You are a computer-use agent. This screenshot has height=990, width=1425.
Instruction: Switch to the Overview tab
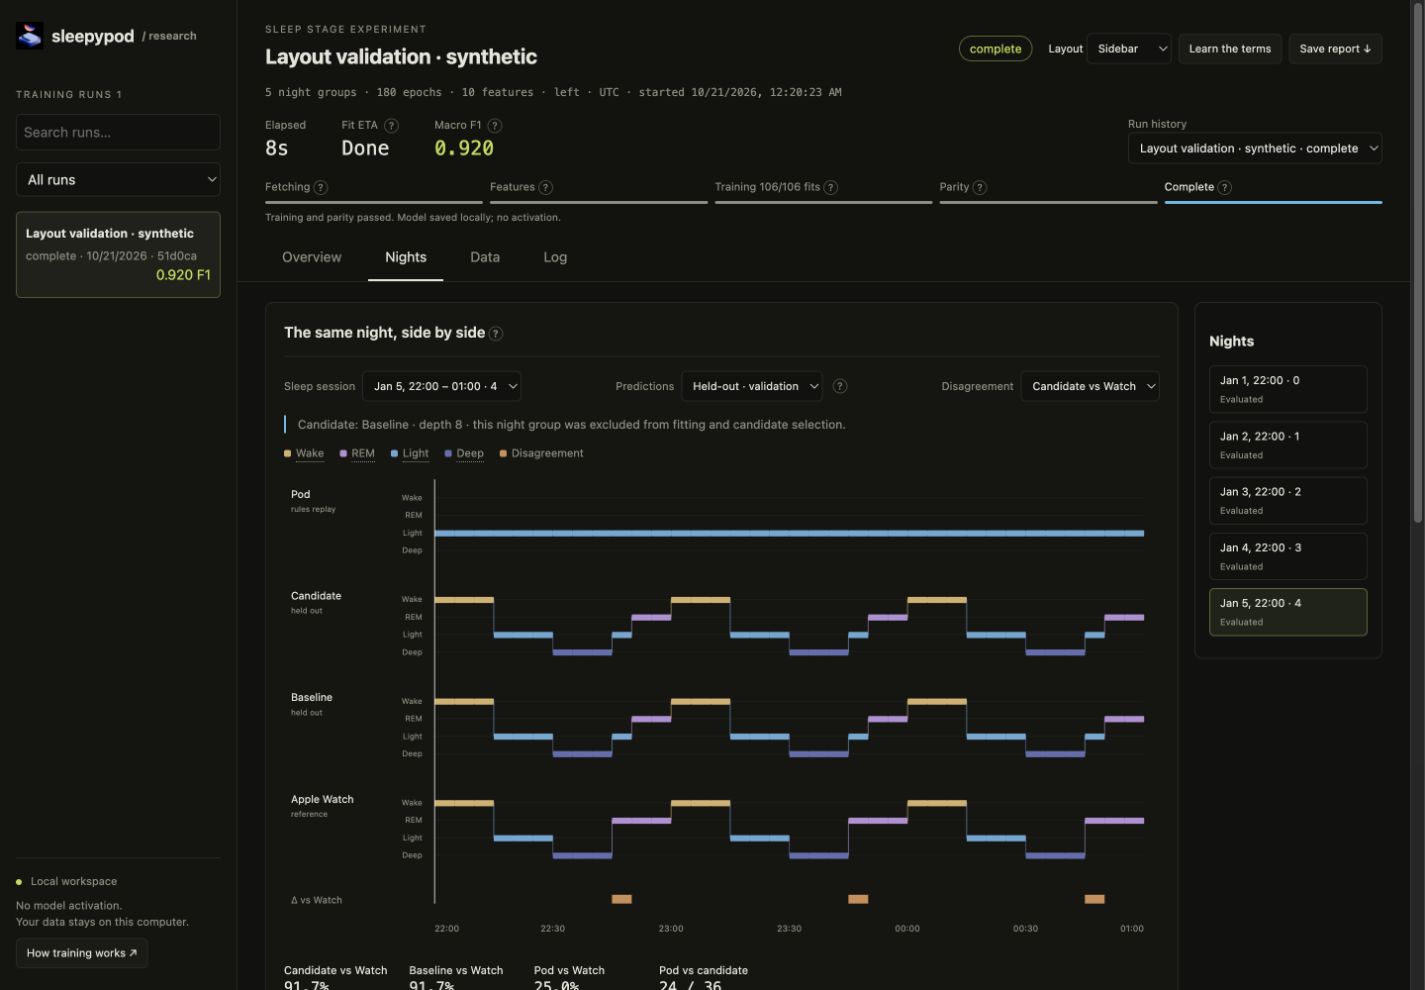[x=312, y=257]
